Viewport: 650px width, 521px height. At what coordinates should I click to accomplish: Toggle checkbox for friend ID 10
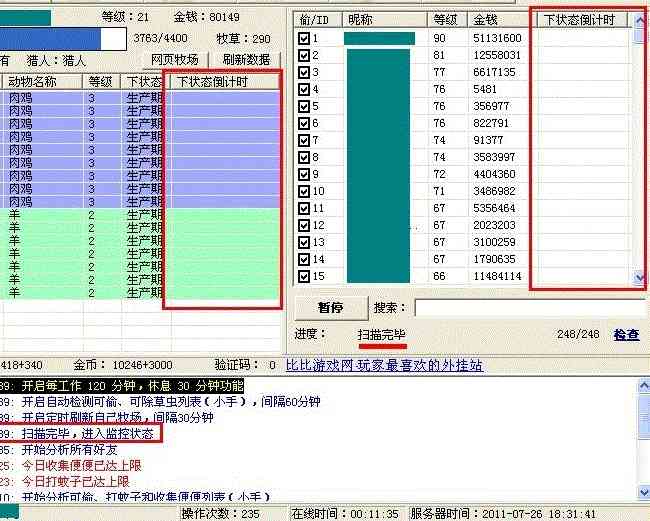(x=304, y=191)
